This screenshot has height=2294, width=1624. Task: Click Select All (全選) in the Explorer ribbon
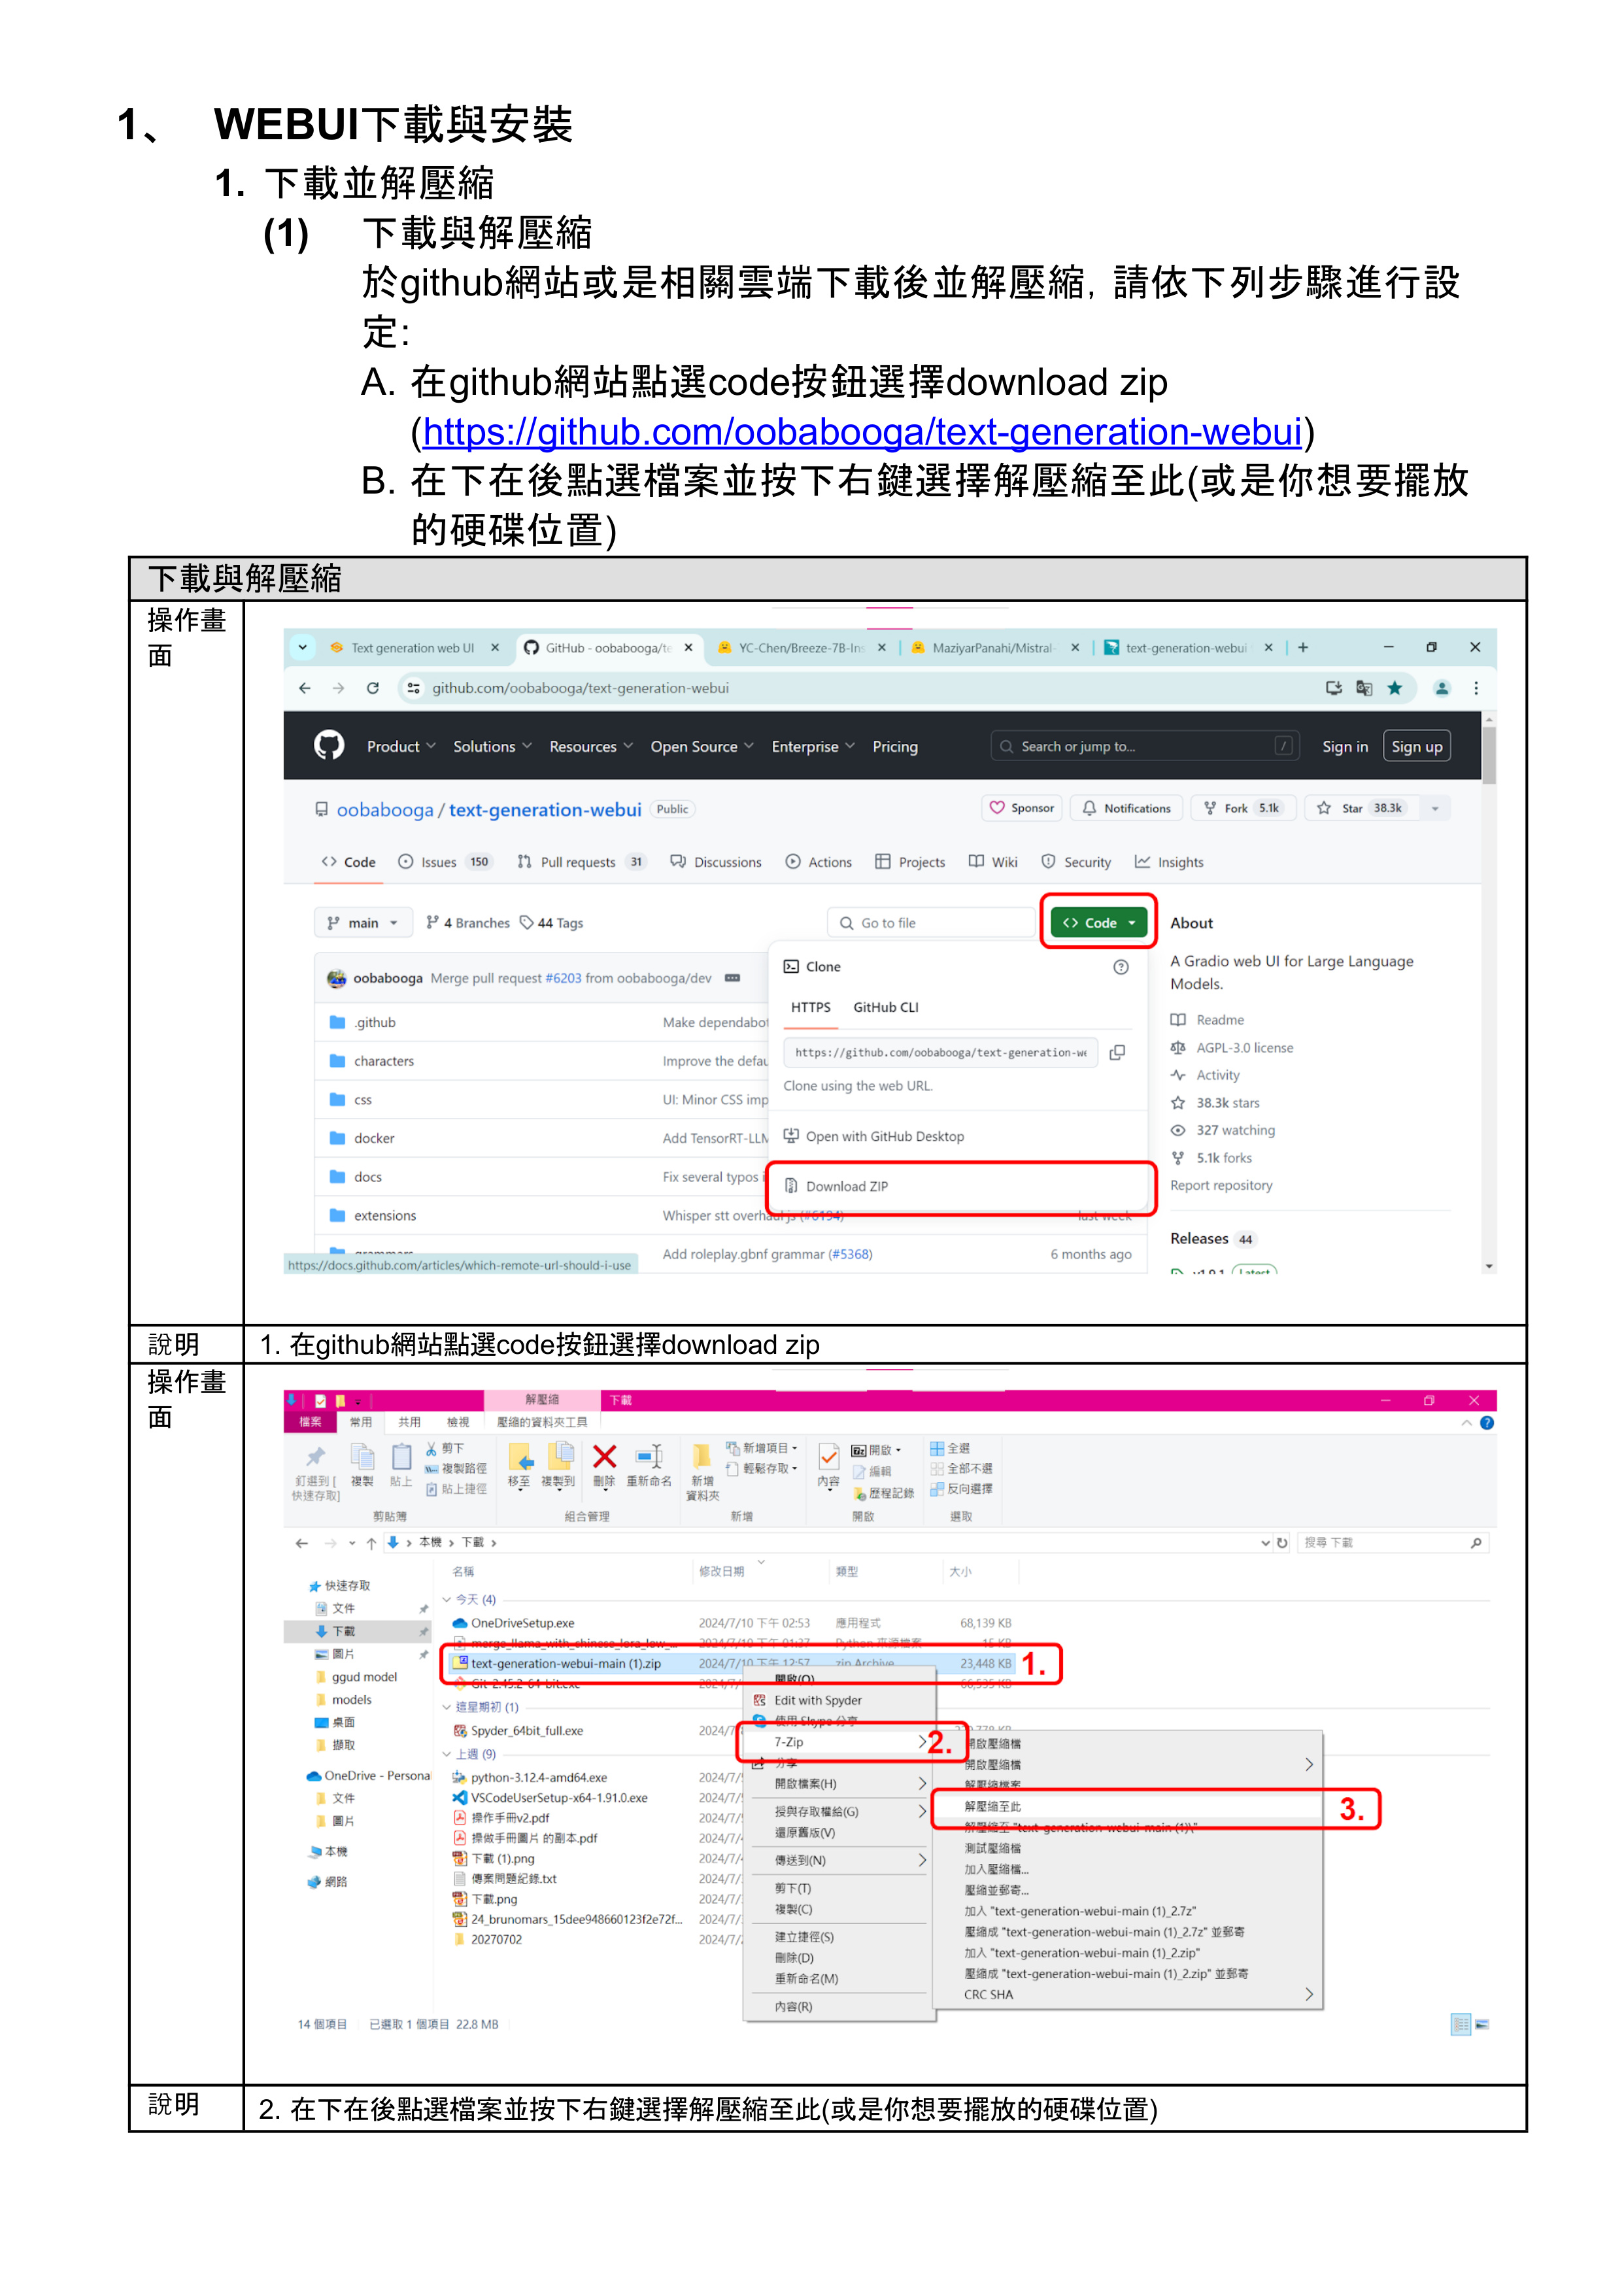click(x=949, y=1448)
